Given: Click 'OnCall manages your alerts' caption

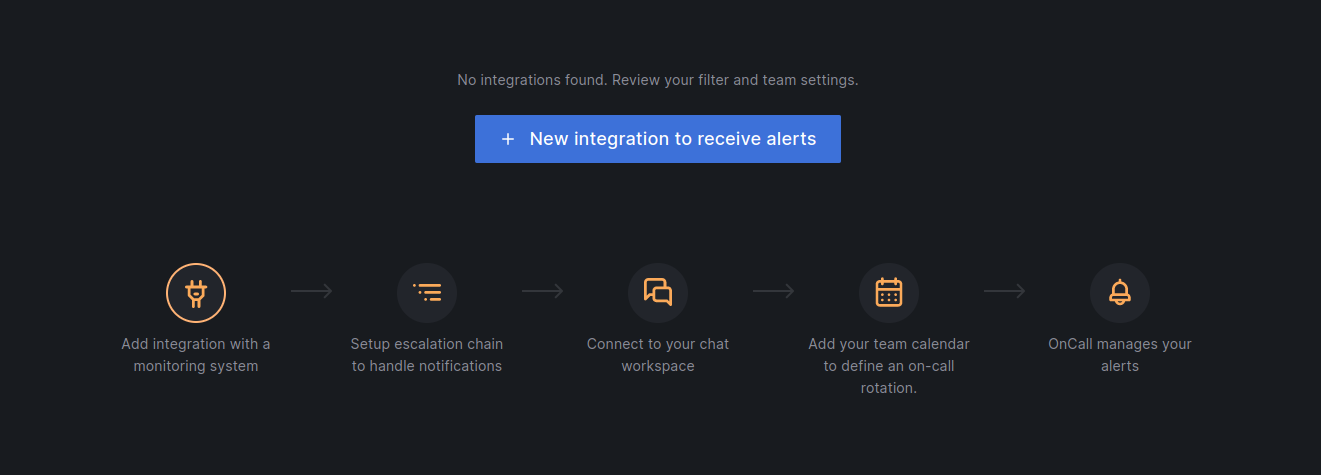Looking at the screenshot, I should coord(1120,355).
